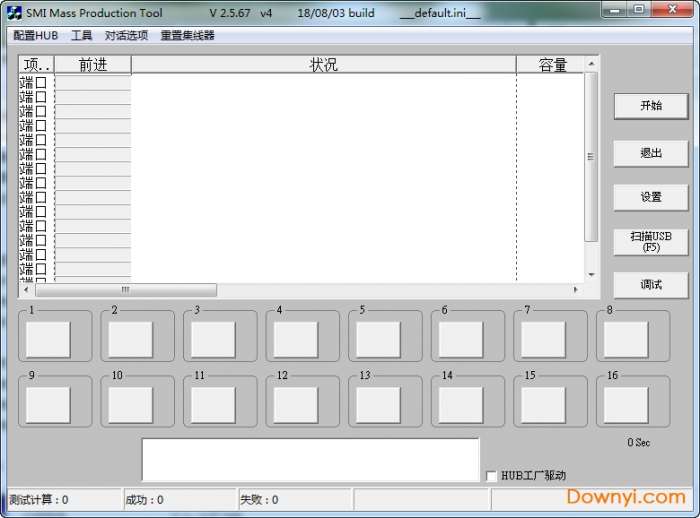Minimize the SMI Mass Production Tool window

pyautogui.click(x=616, y=9)
